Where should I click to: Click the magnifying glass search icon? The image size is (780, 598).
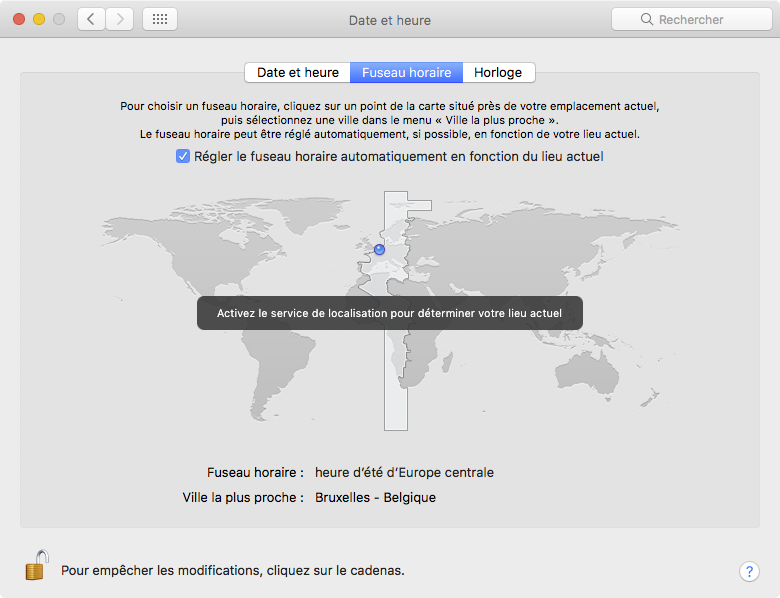tap(647, 19)
